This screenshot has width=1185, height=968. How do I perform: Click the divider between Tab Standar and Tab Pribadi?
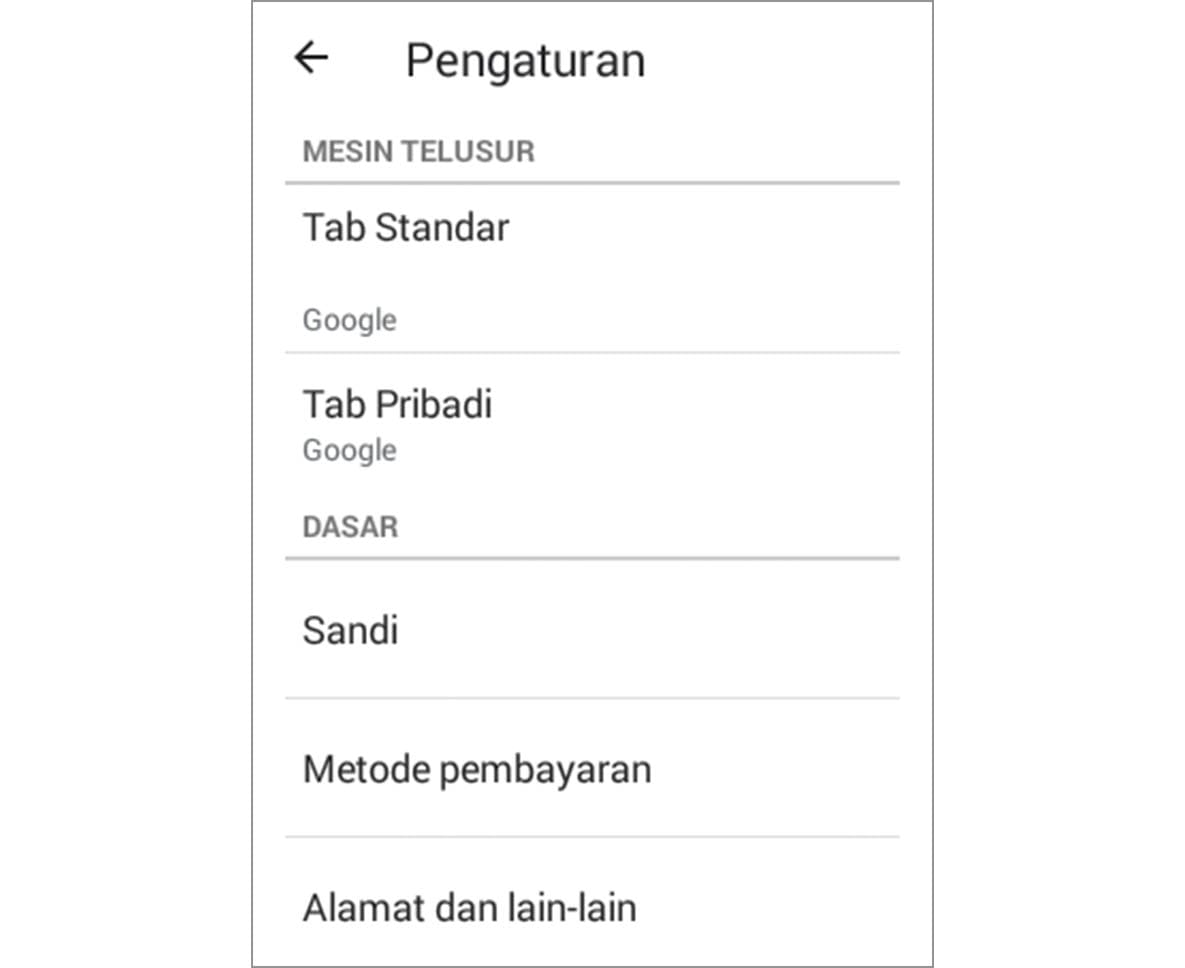pyautogui.click(x=592, y=352)
